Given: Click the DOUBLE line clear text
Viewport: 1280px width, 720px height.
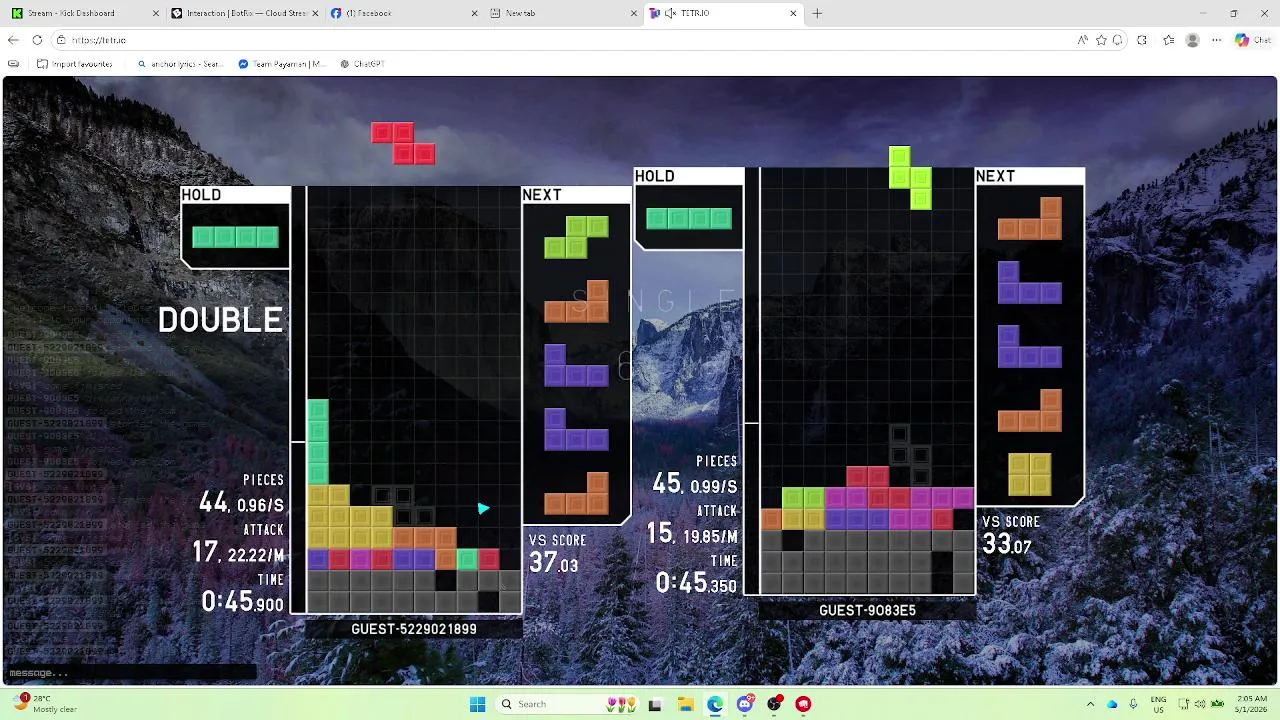Looking at the screenshot, I should [x=221, y=320].
